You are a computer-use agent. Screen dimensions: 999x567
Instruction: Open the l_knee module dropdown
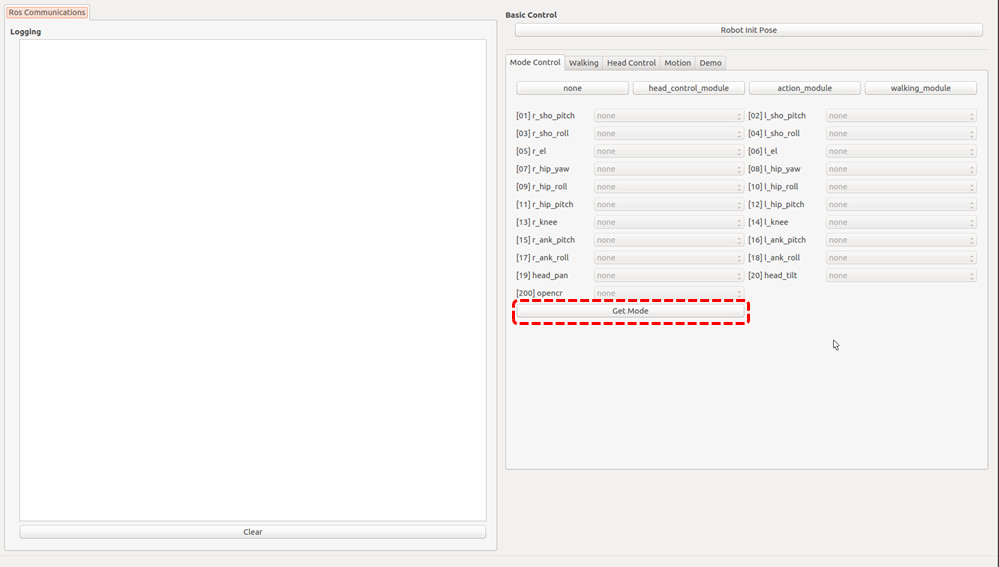click(x=901, y=223)
